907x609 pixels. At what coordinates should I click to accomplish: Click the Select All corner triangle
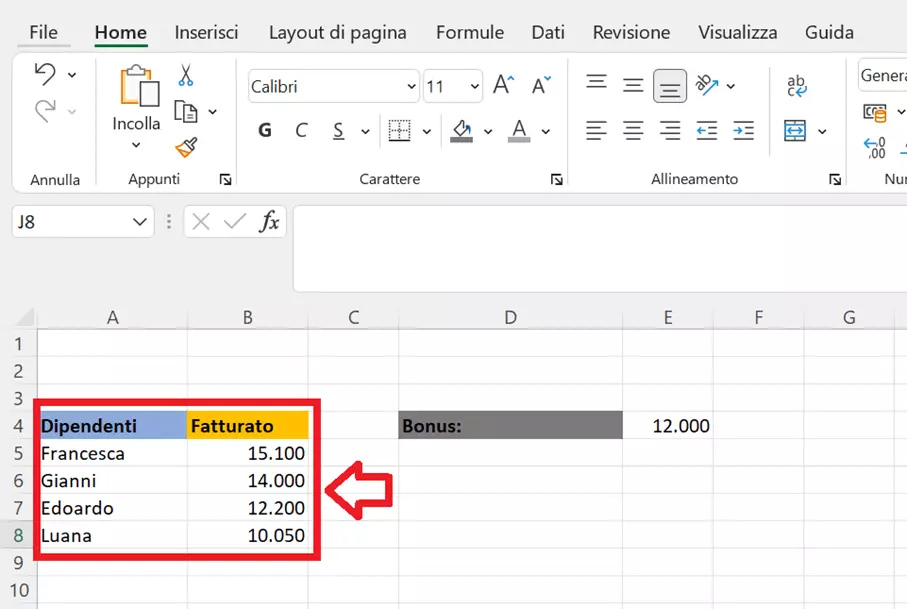point(25,318)
